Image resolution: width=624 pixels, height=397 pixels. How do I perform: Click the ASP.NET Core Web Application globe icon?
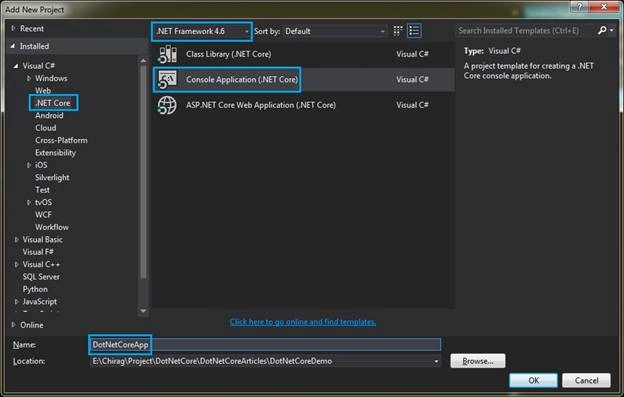pos(167,105)
